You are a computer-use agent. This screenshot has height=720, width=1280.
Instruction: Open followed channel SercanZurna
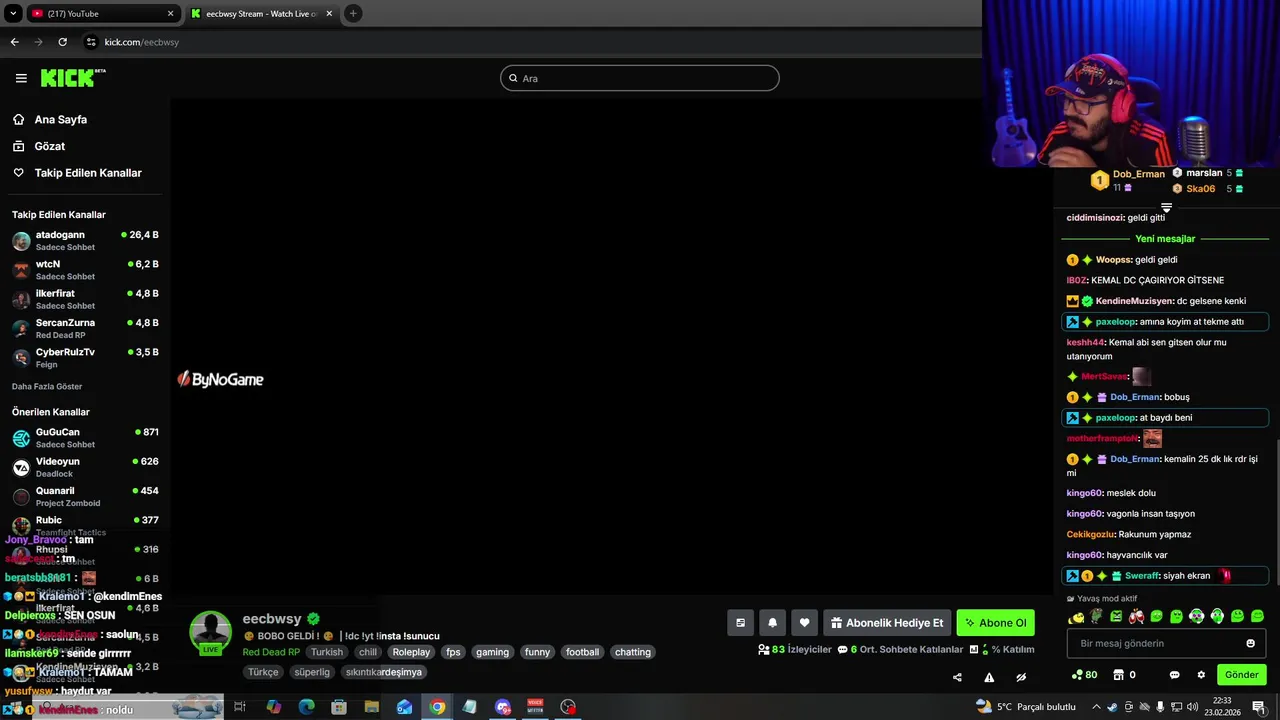pyautogui.click(x=85, y=329)
